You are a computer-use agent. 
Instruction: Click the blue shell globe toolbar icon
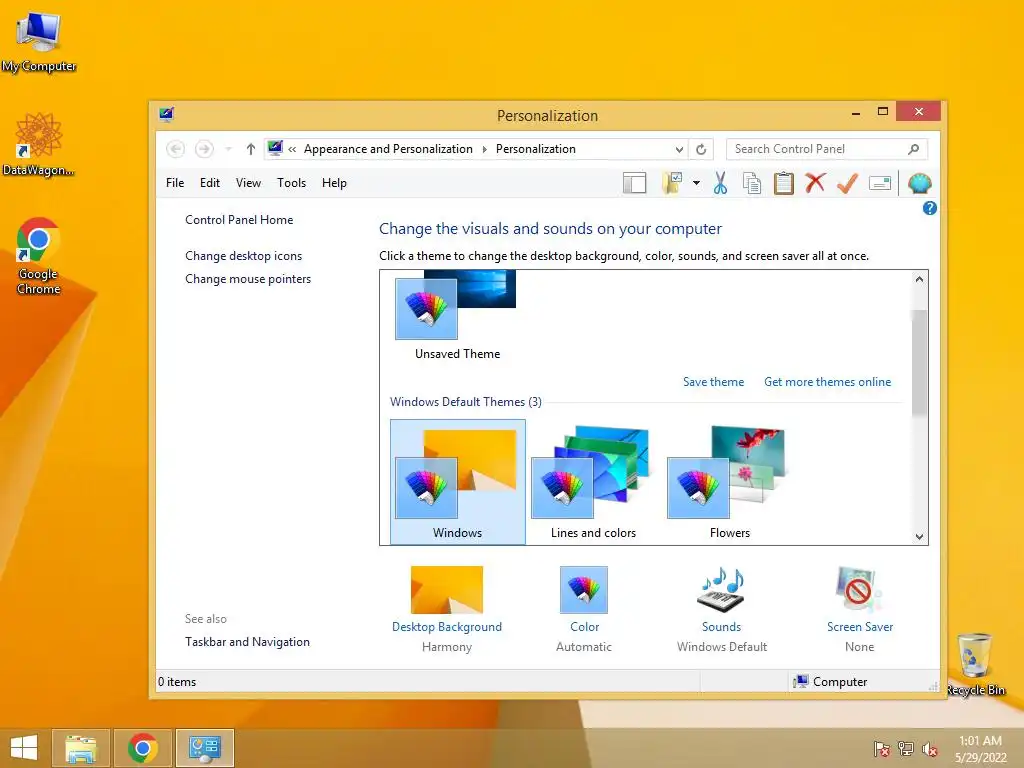pyautogui.click(x=919, y=184)
